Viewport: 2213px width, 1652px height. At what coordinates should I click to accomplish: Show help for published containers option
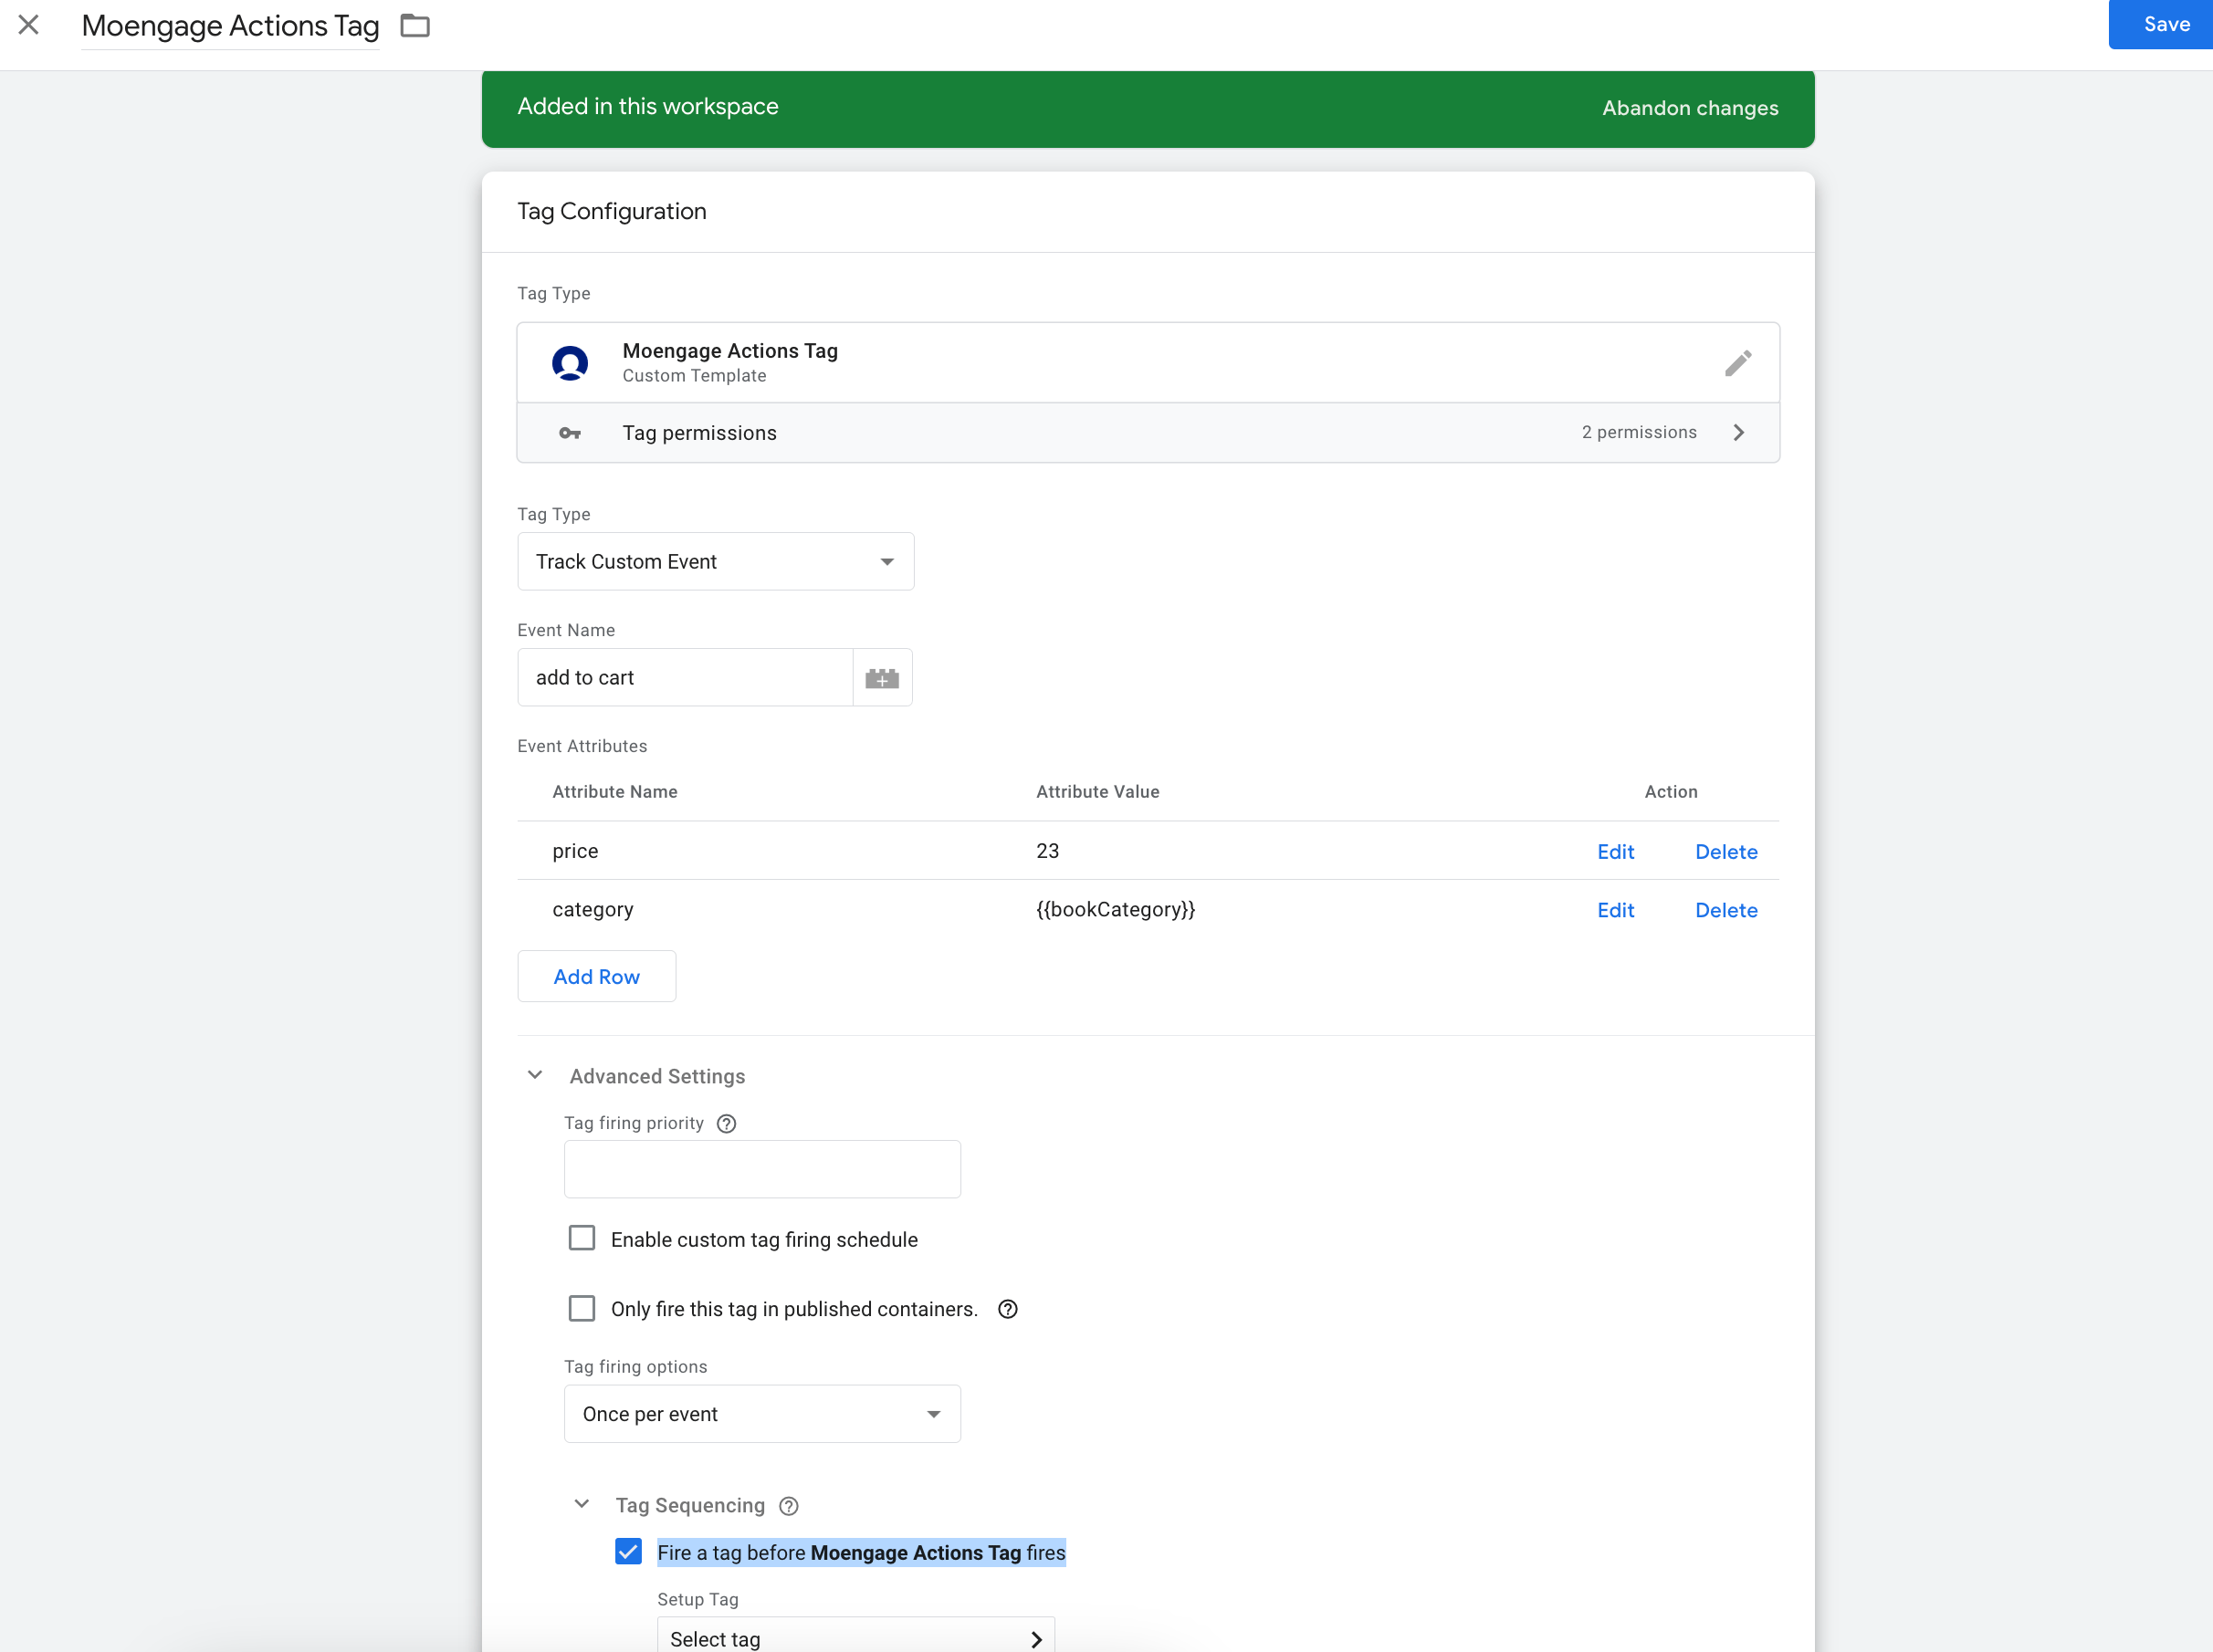(x=1008, y=1310)
